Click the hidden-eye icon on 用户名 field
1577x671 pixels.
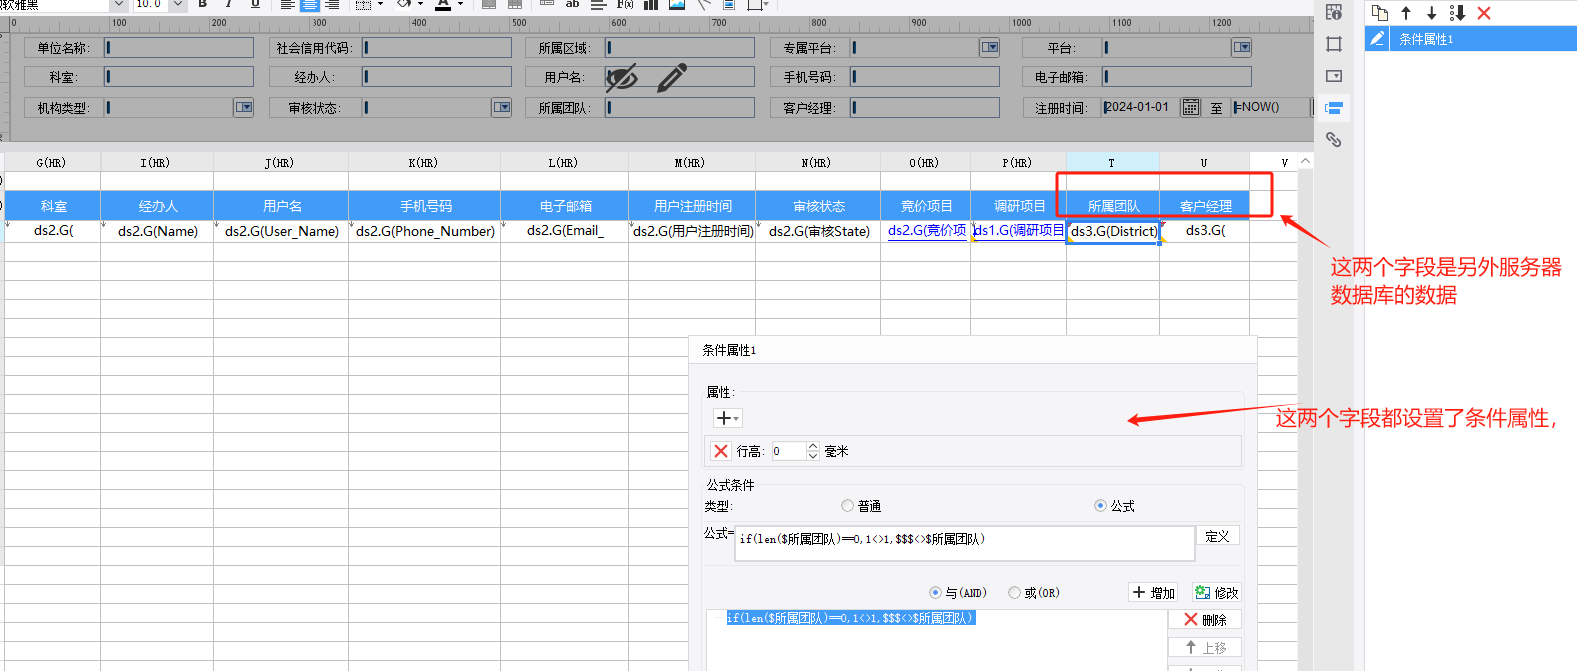pos(622,77)
